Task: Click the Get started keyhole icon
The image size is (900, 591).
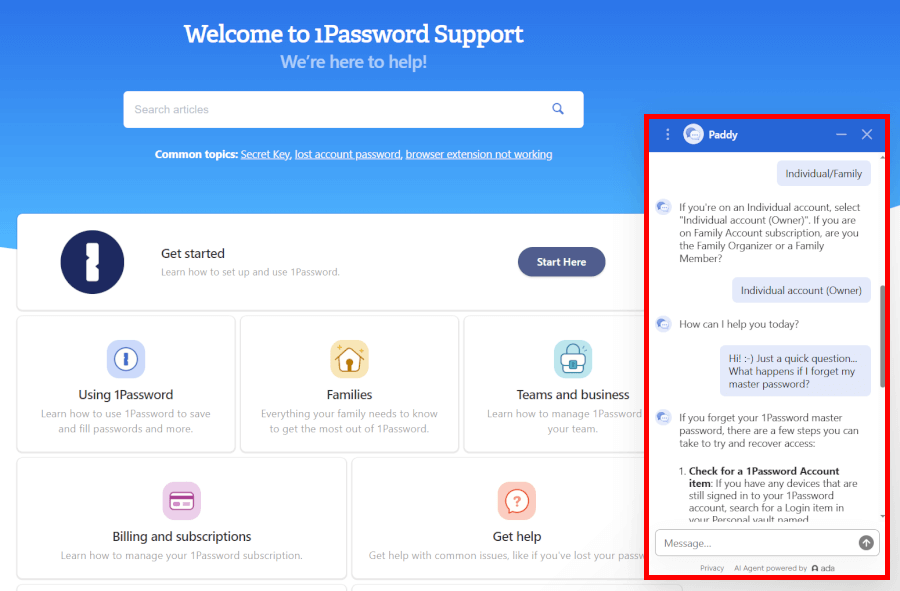Action: point(92,262)
